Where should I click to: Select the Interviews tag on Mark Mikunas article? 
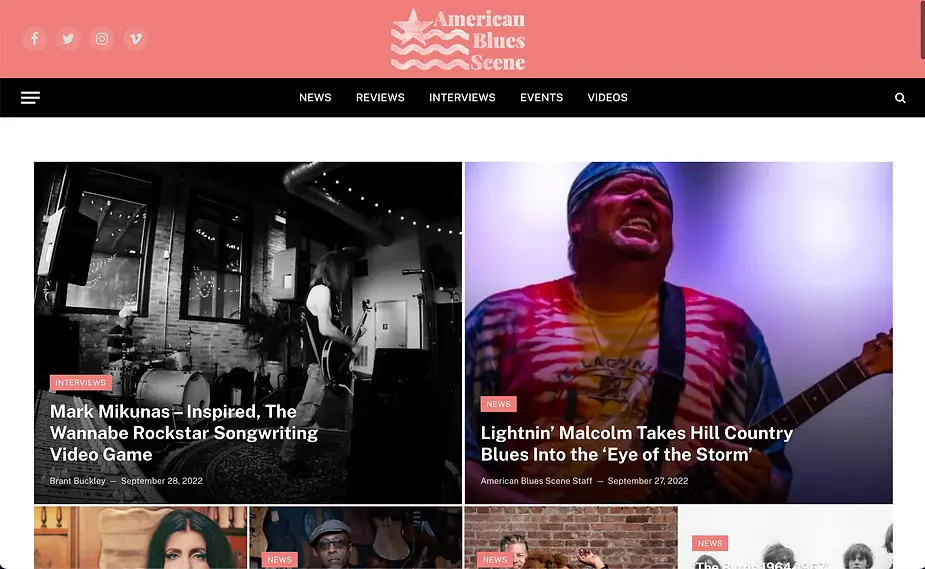[81, 383]
